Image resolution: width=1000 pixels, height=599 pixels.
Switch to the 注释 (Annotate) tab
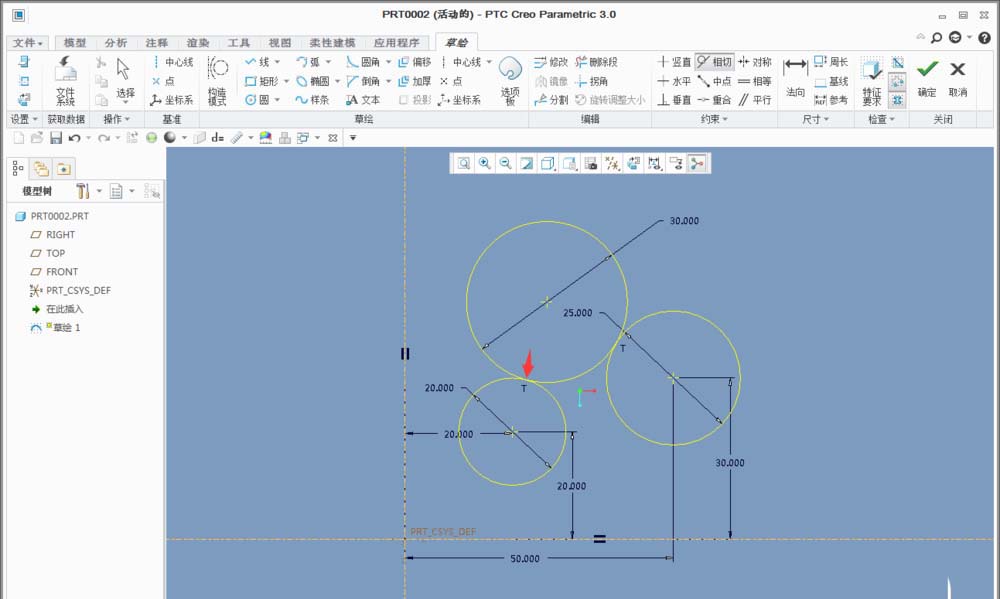(x=156, y=43)
